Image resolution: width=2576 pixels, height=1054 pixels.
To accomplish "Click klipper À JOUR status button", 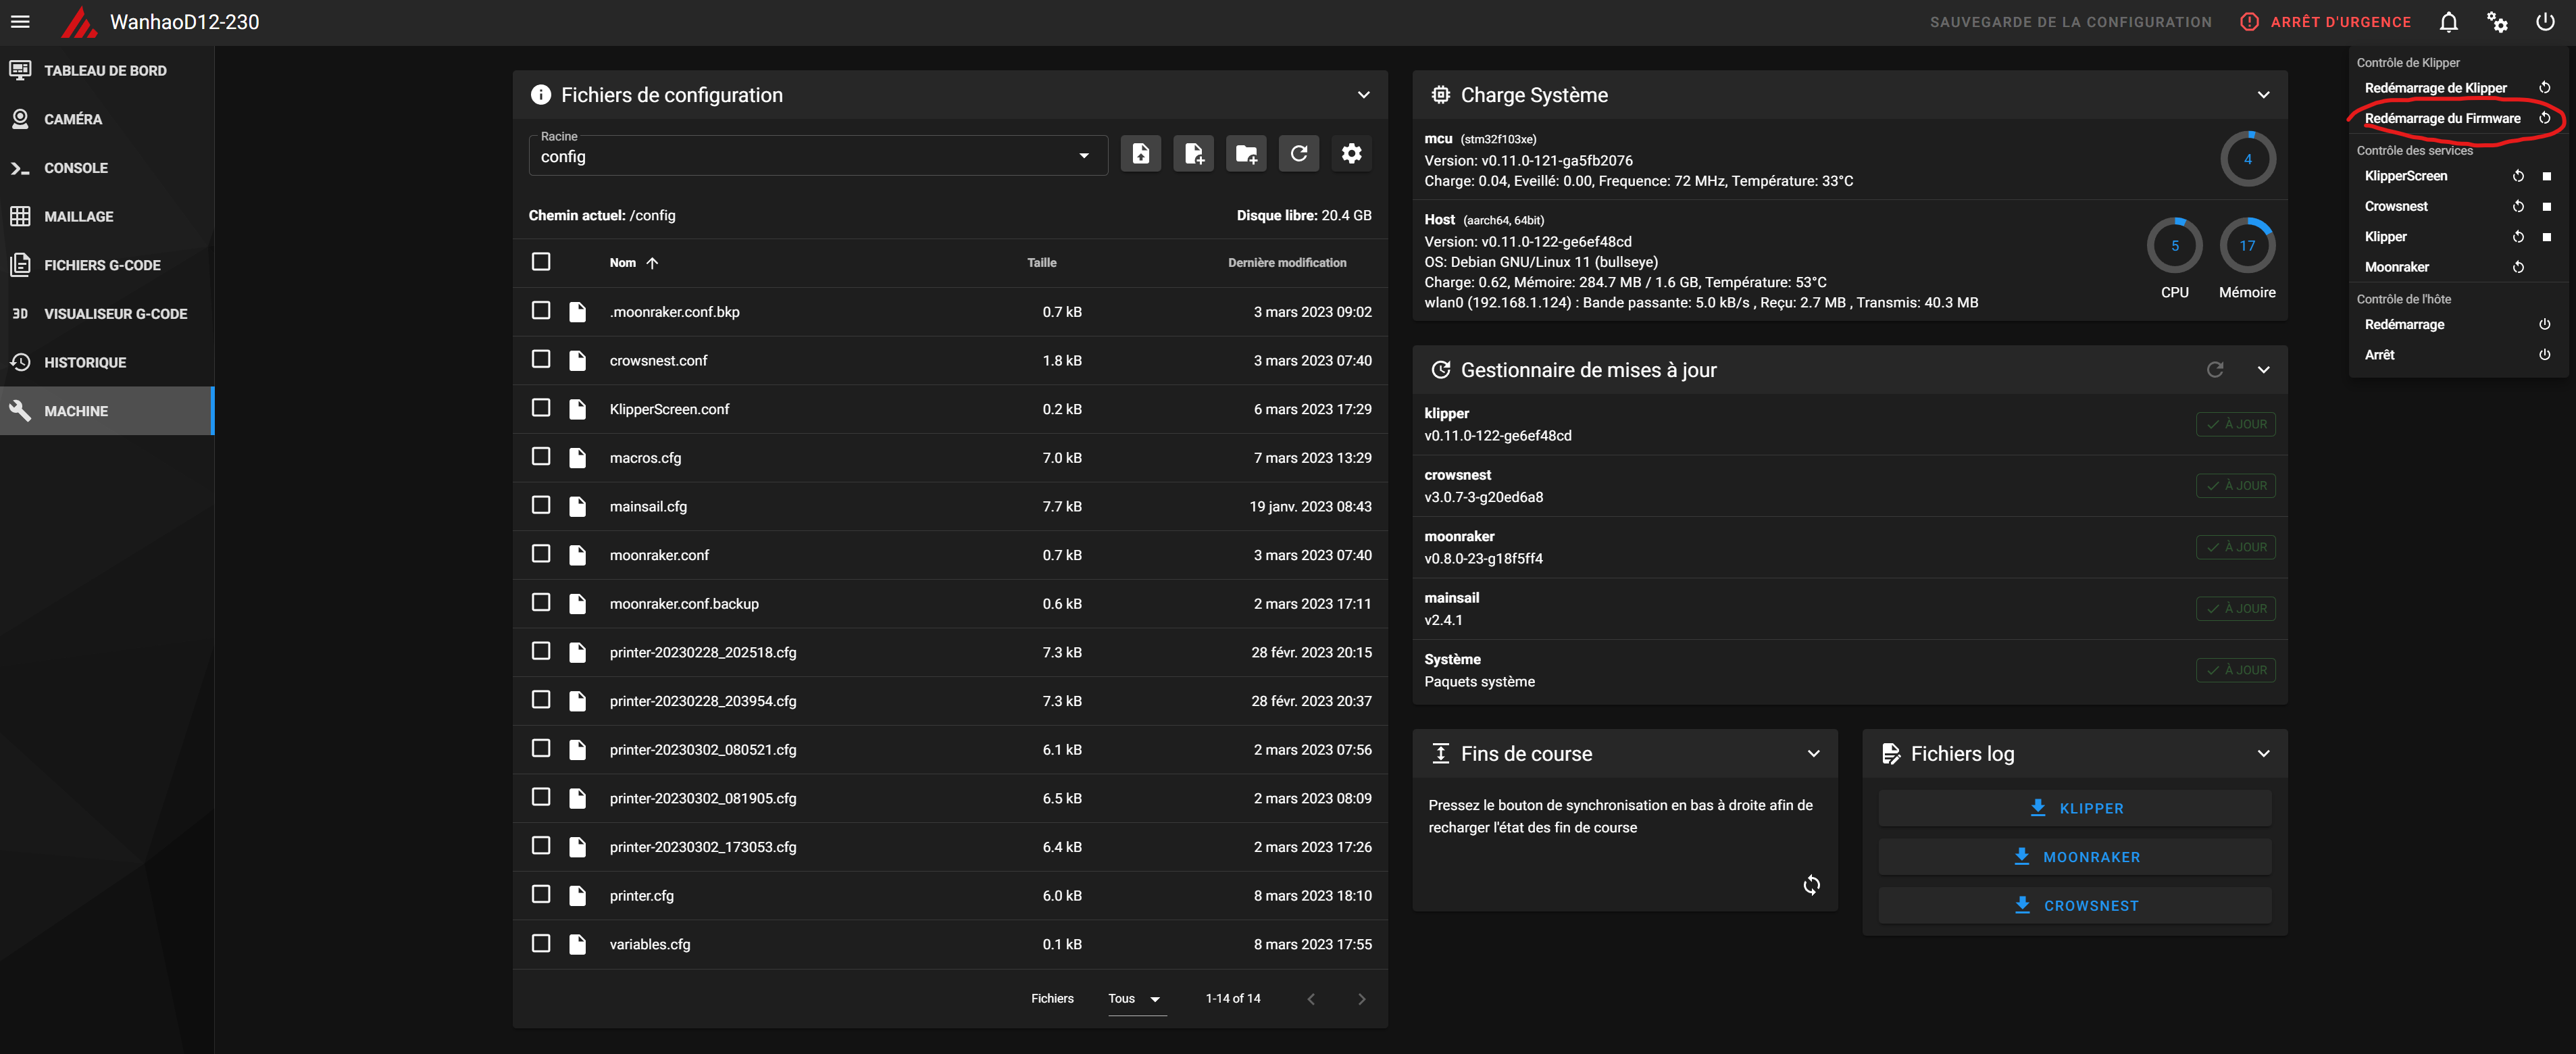I will click(x=2235, y=424).
